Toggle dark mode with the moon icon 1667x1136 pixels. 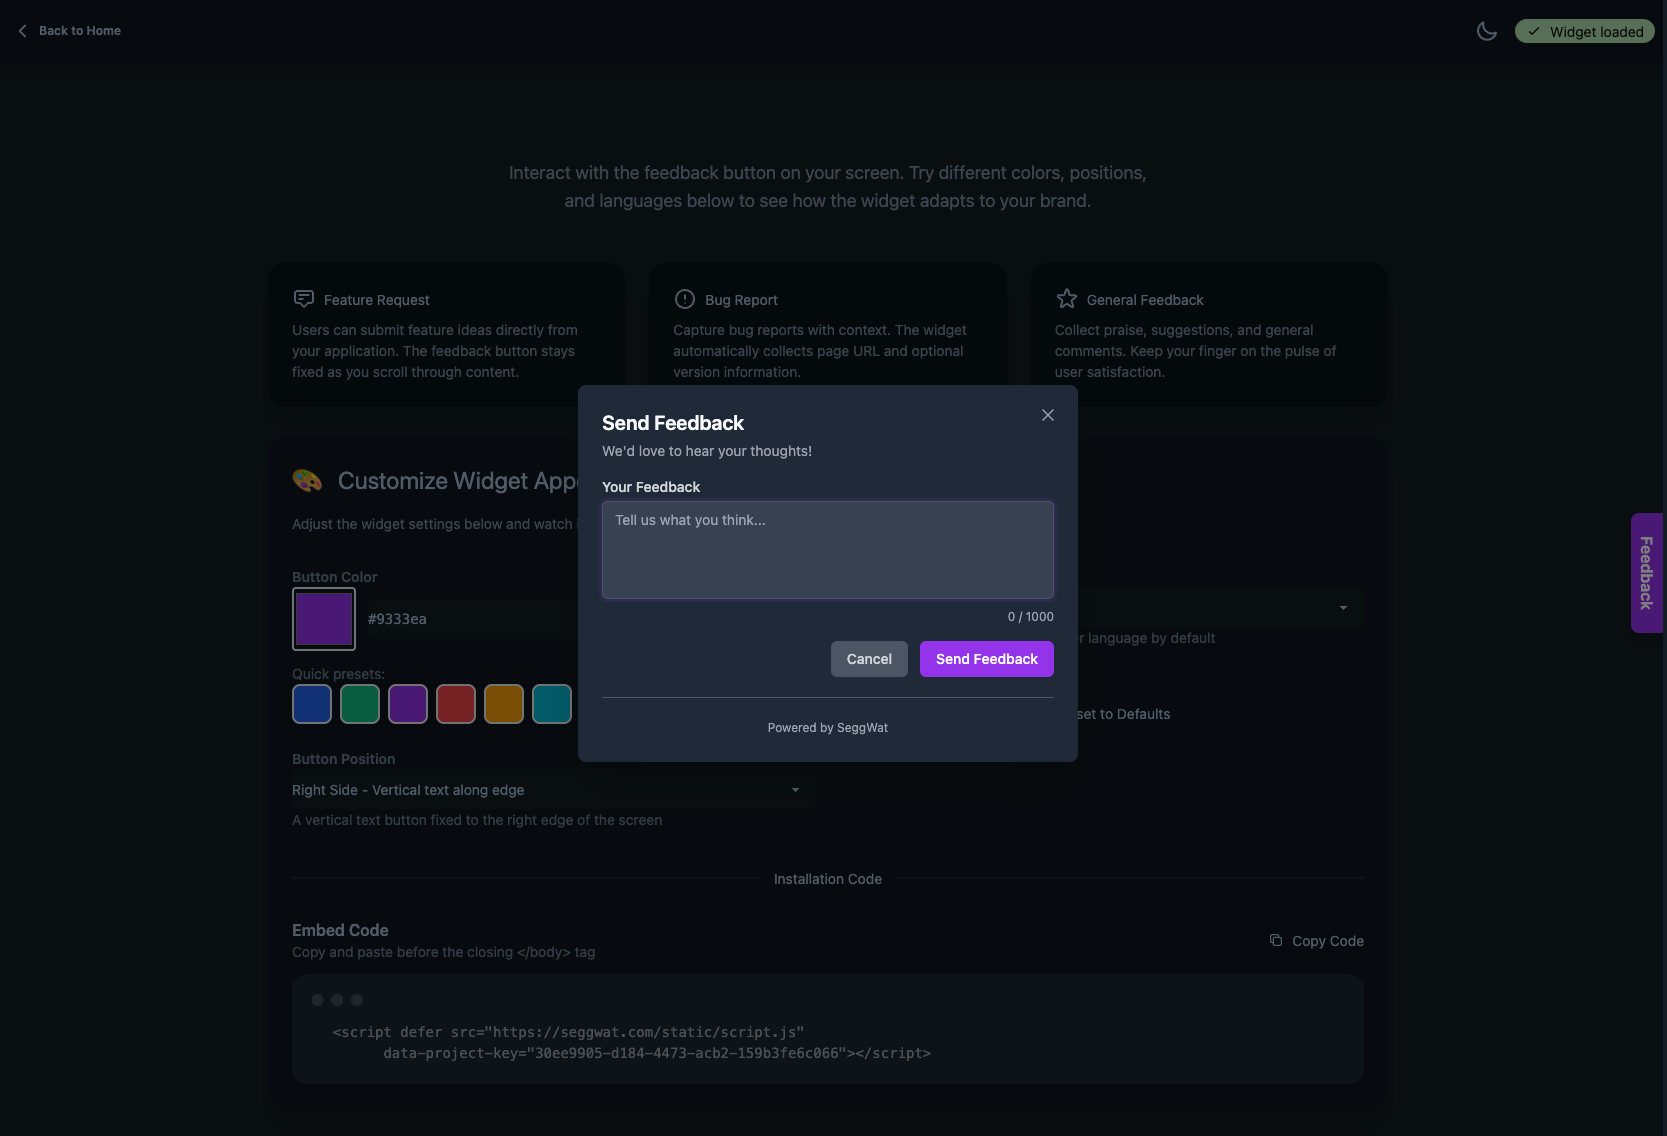(1486, 31)
